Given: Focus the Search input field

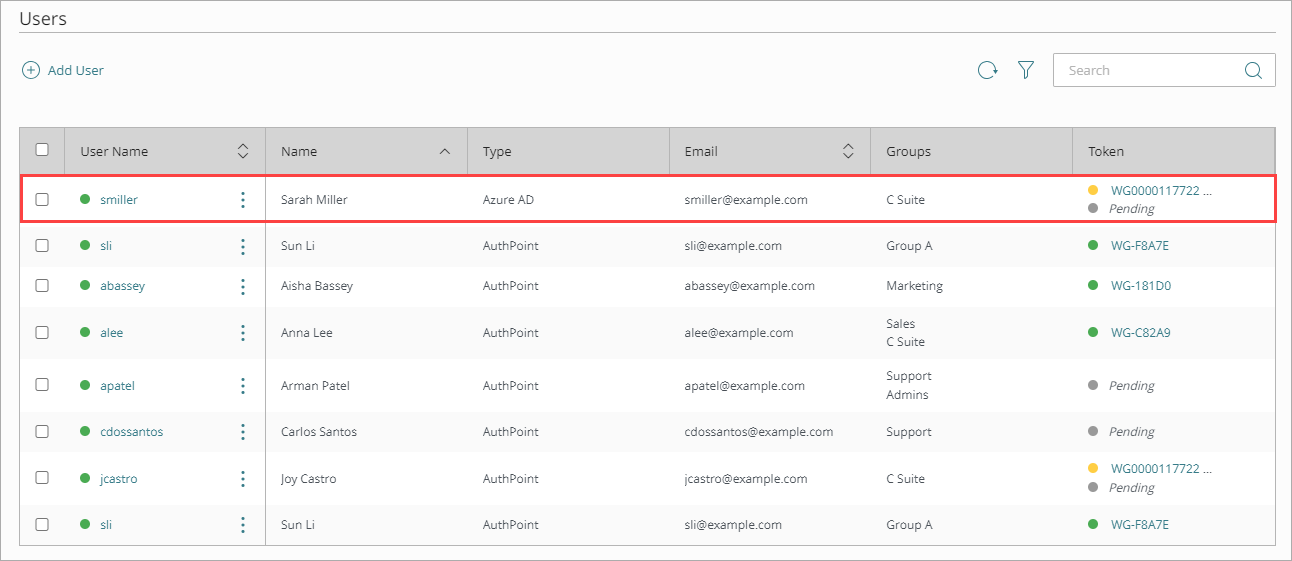Looking at the screenshot, I should (1150, 70).
